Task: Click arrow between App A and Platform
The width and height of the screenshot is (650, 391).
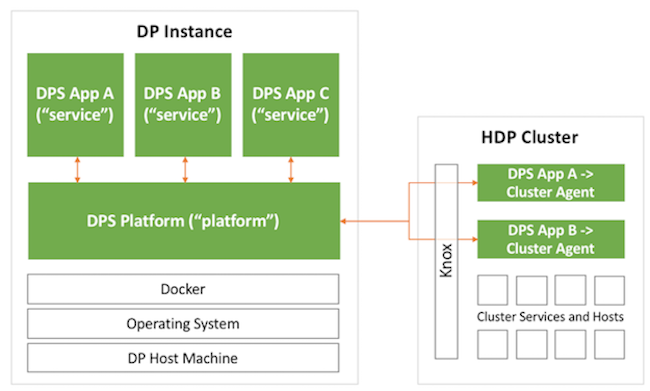Action: click(x=78, y=170)
